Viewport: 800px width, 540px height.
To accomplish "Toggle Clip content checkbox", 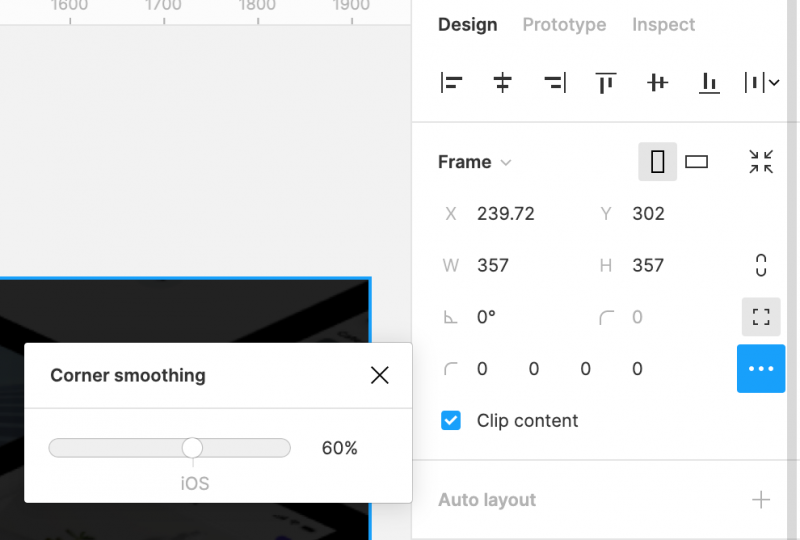I will [x=451, y=421].
